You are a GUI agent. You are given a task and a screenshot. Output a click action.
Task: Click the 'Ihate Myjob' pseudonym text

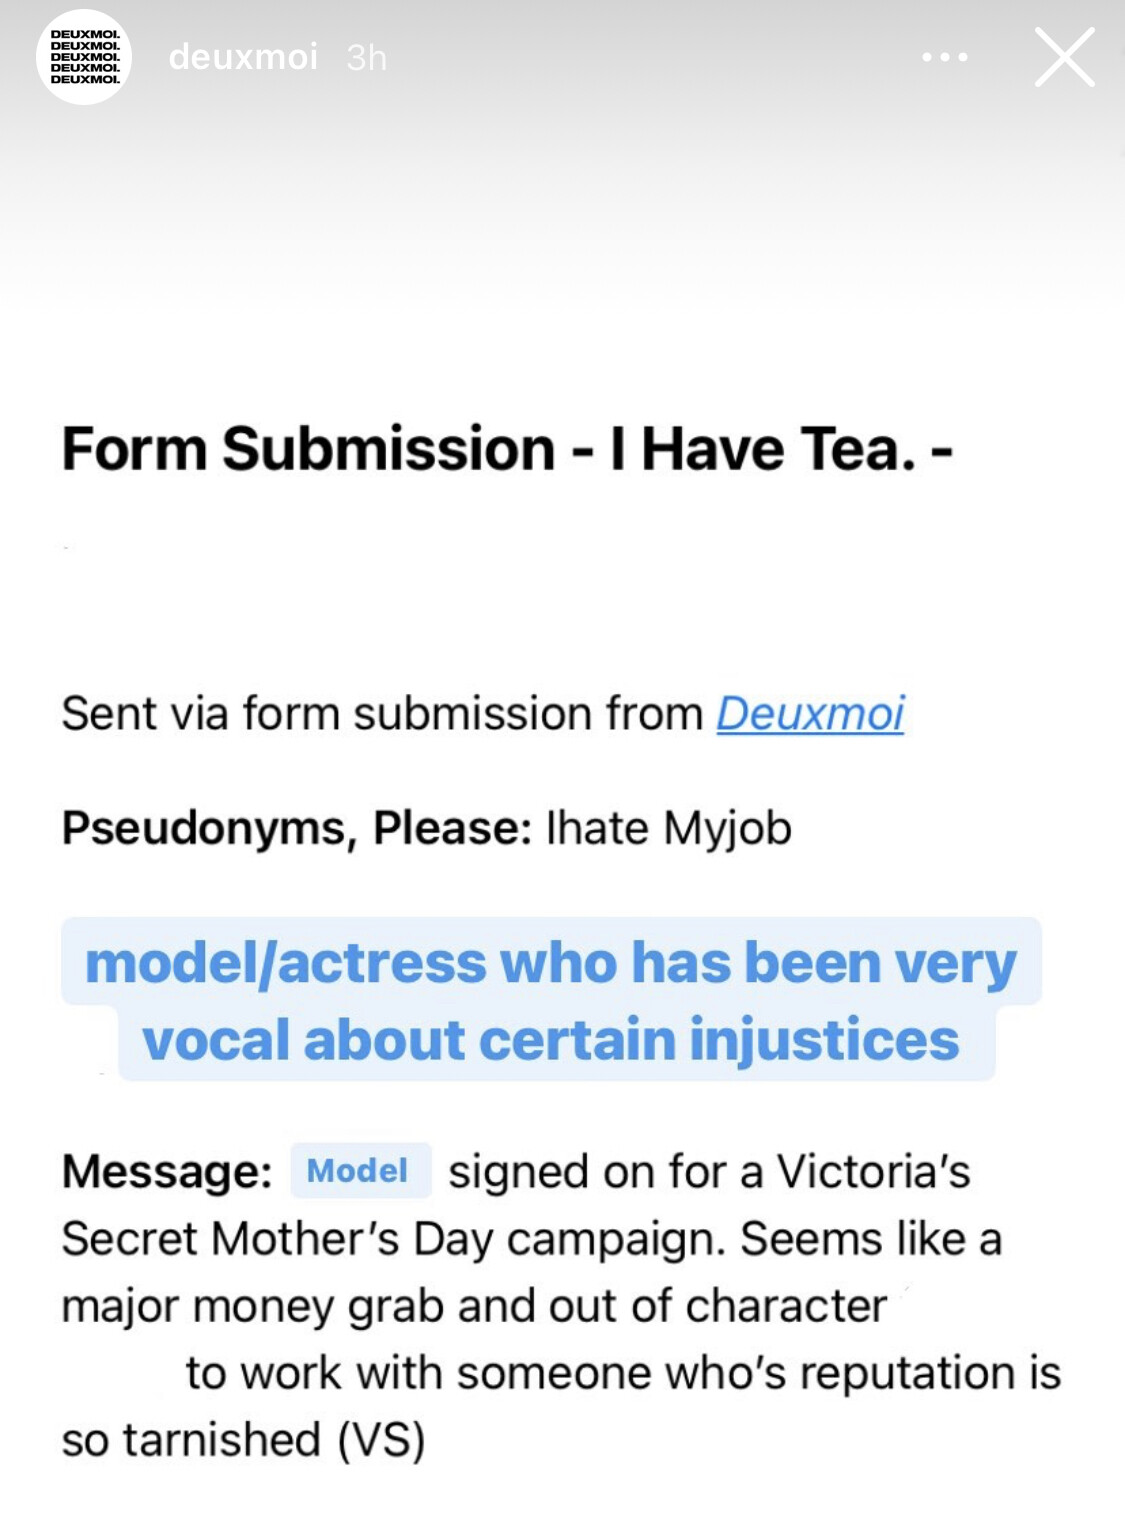[x=668, y=828]
